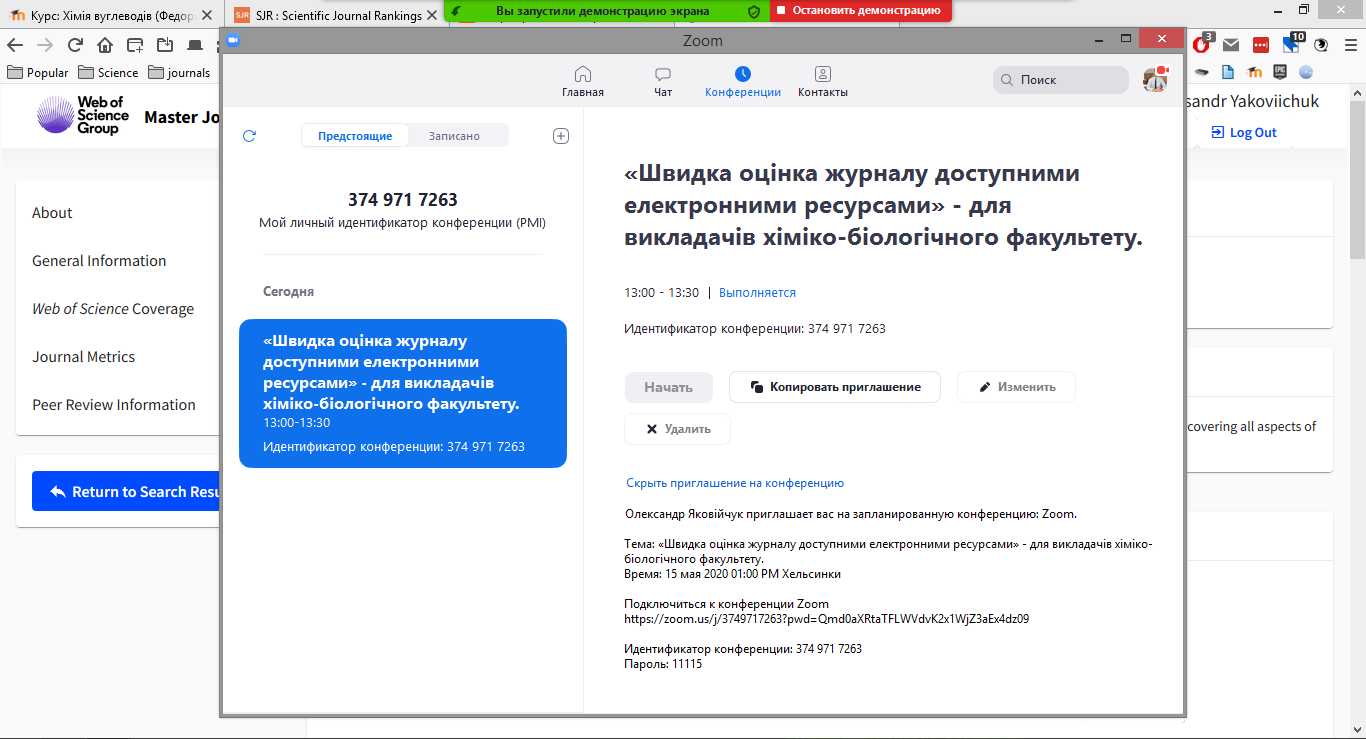Click the Конференции clock icon
This screenshot has width=1366, height=739.
(x=742, y=74)
